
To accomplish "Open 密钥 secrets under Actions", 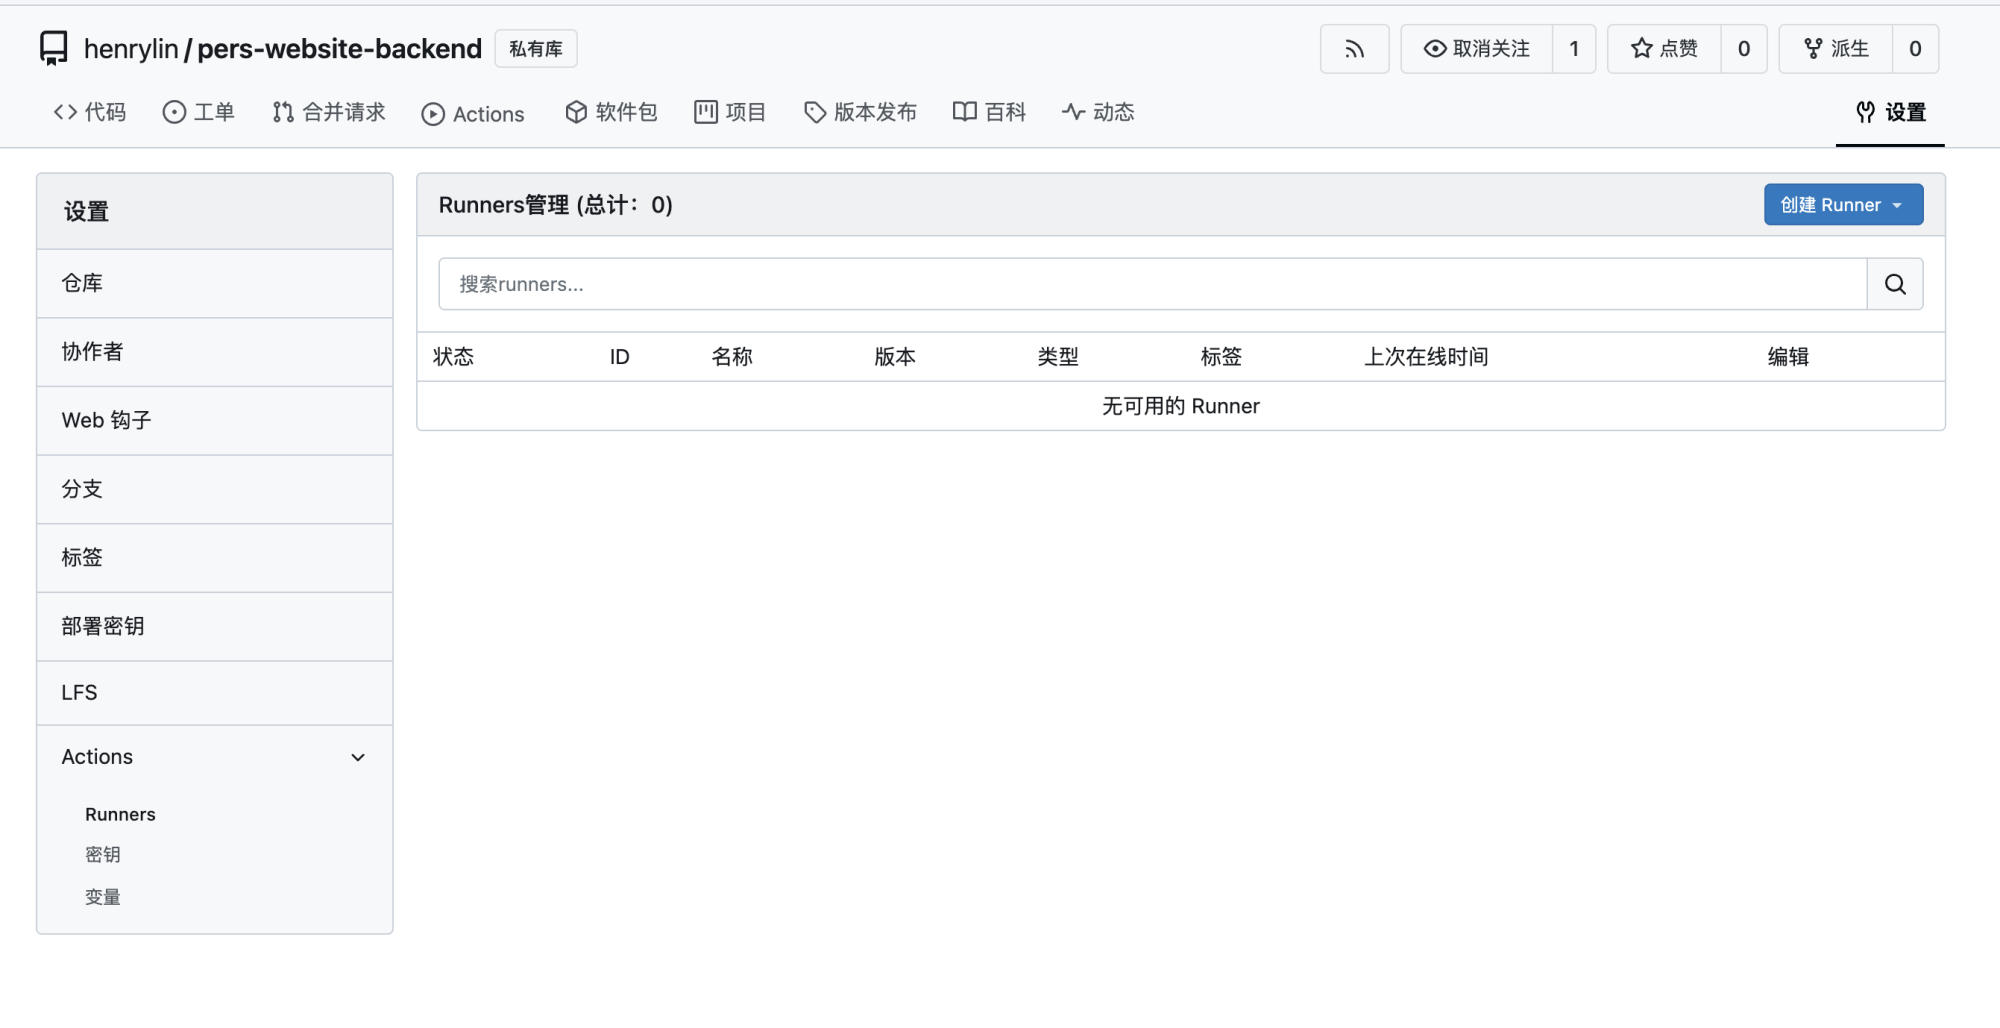I will click(103, 855).
